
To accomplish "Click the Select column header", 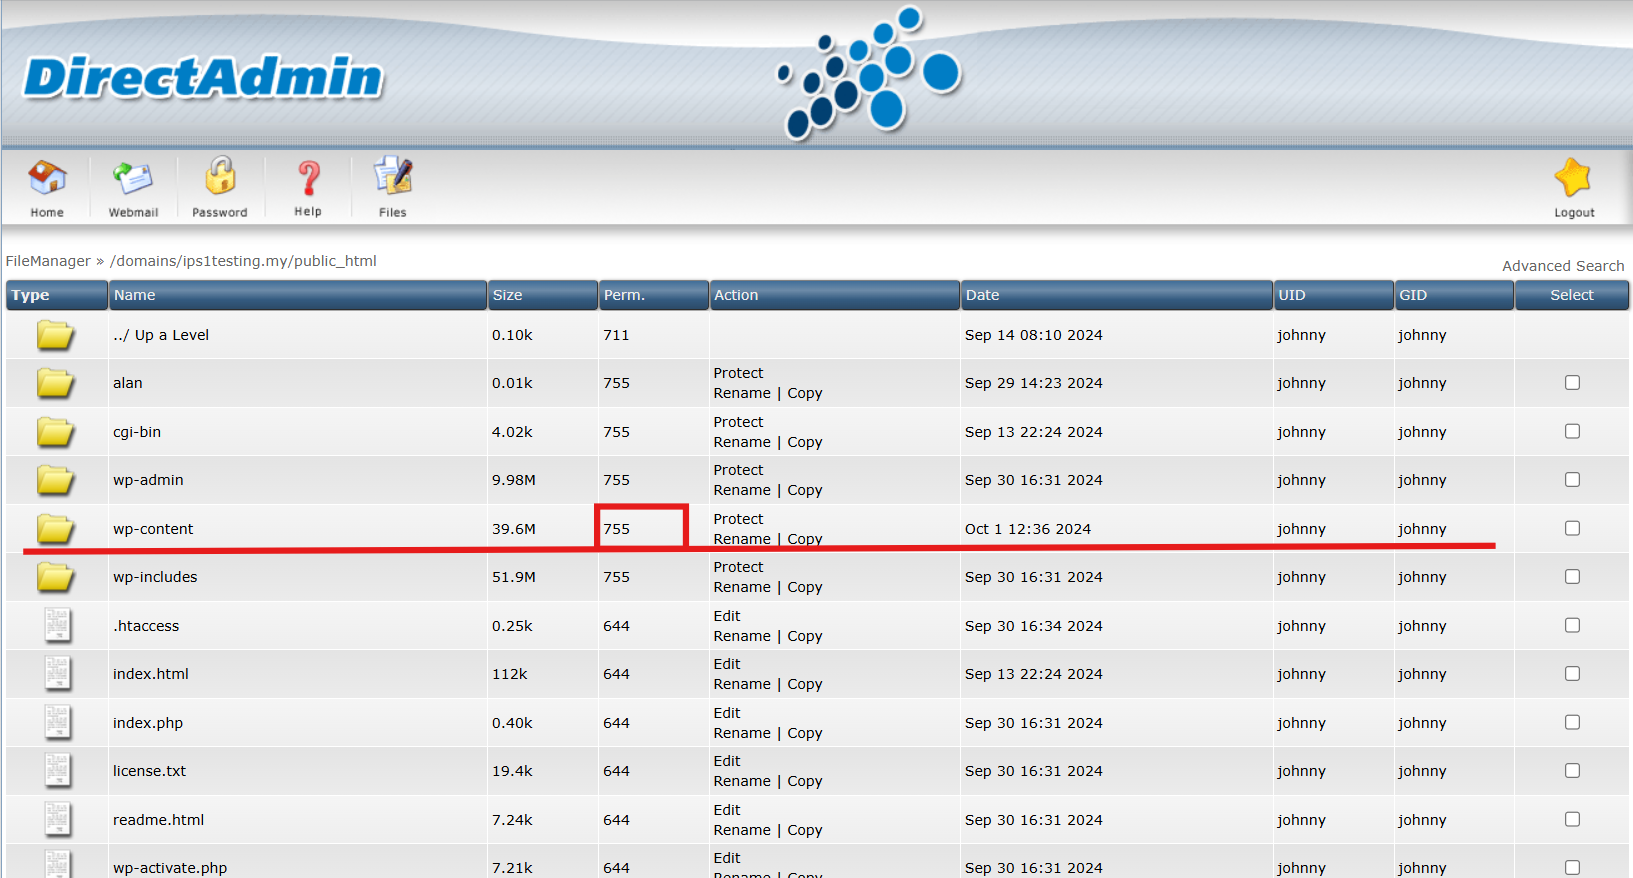I will coord(1571,295).
